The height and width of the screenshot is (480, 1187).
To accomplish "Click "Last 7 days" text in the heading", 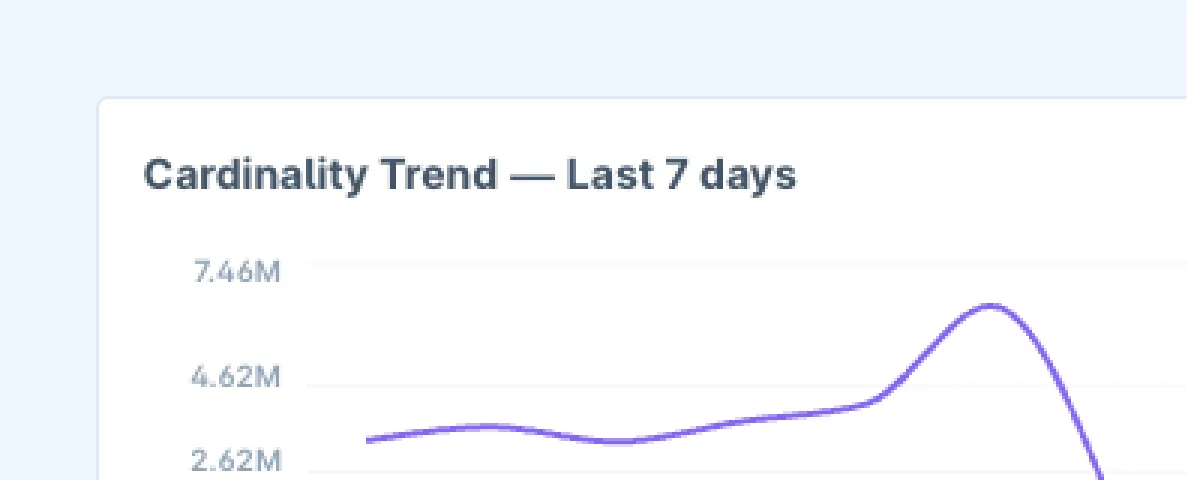I will coord(681,175).
